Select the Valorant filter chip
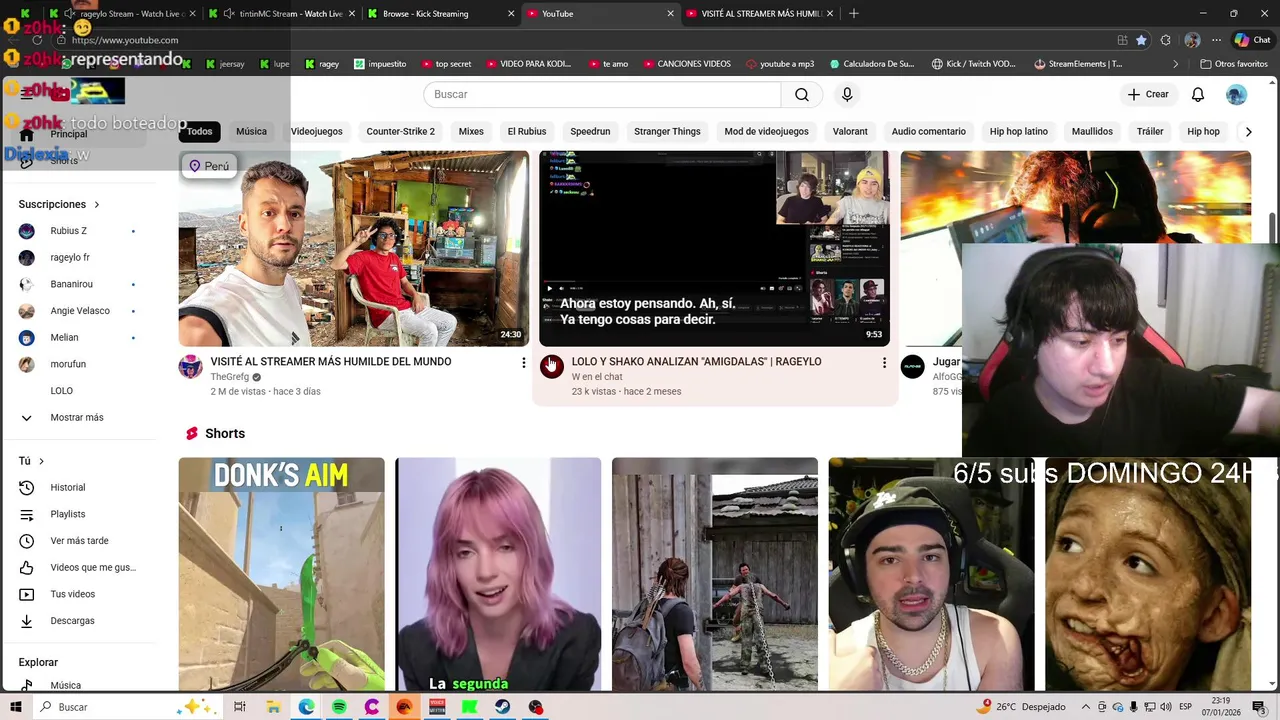The image size is (1280, 720). tap(850, 131)
